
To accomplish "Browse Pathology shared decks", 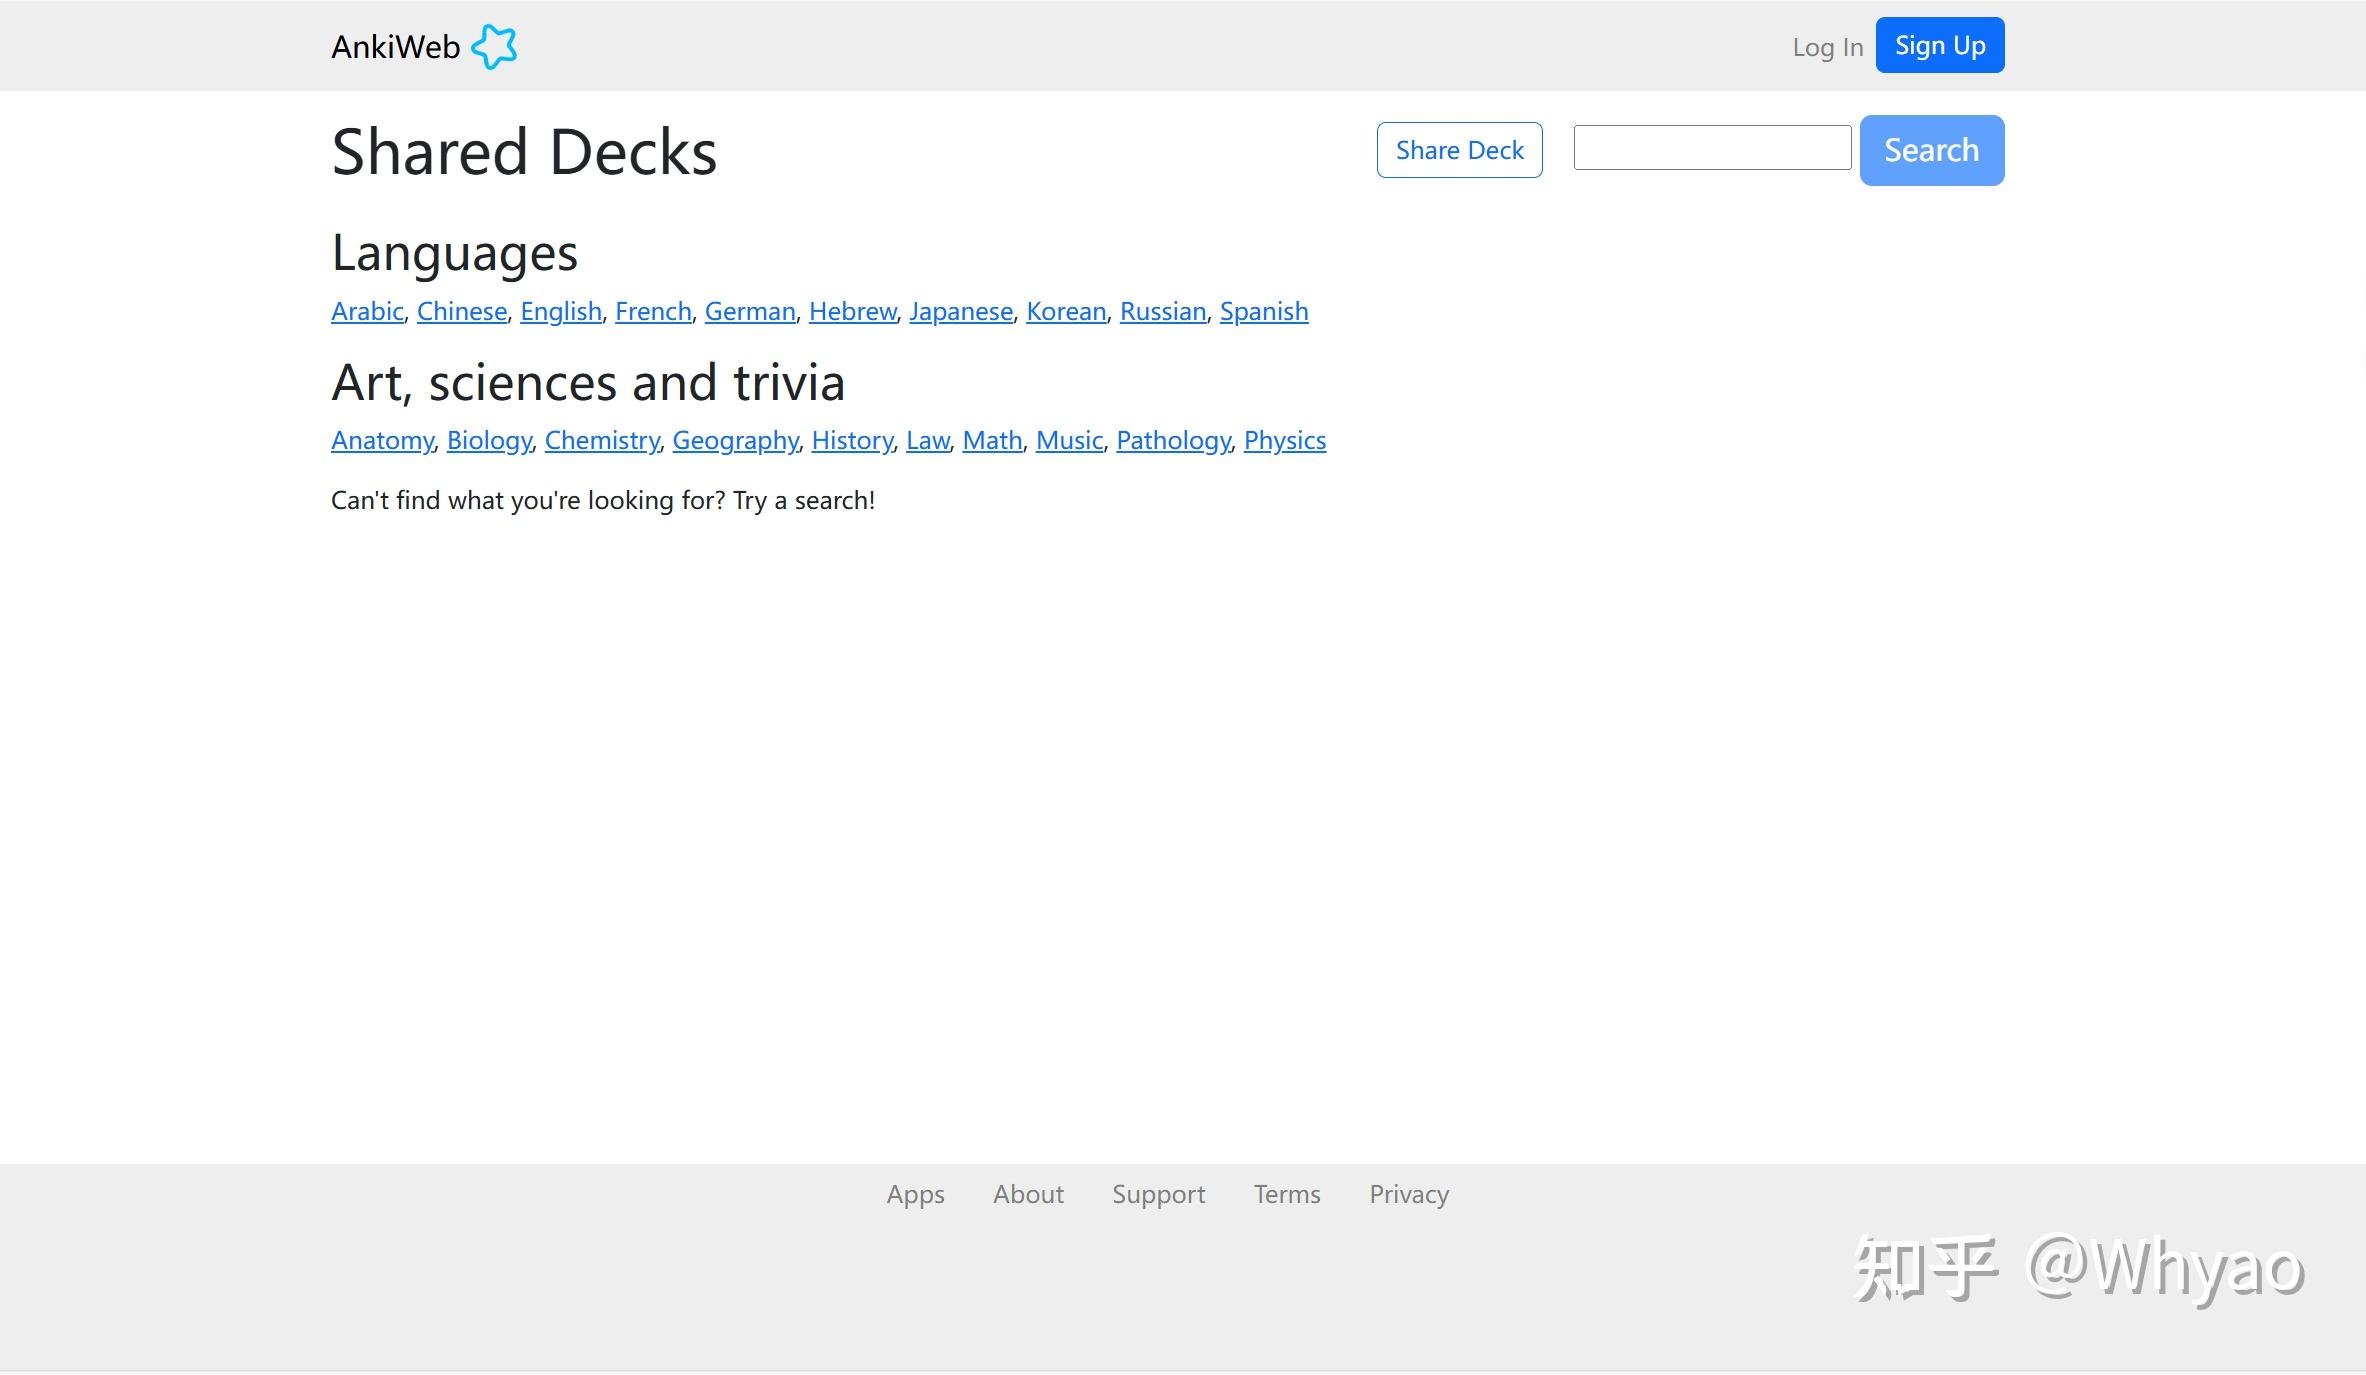I will pyautogui.click(x=1173, y=440).
